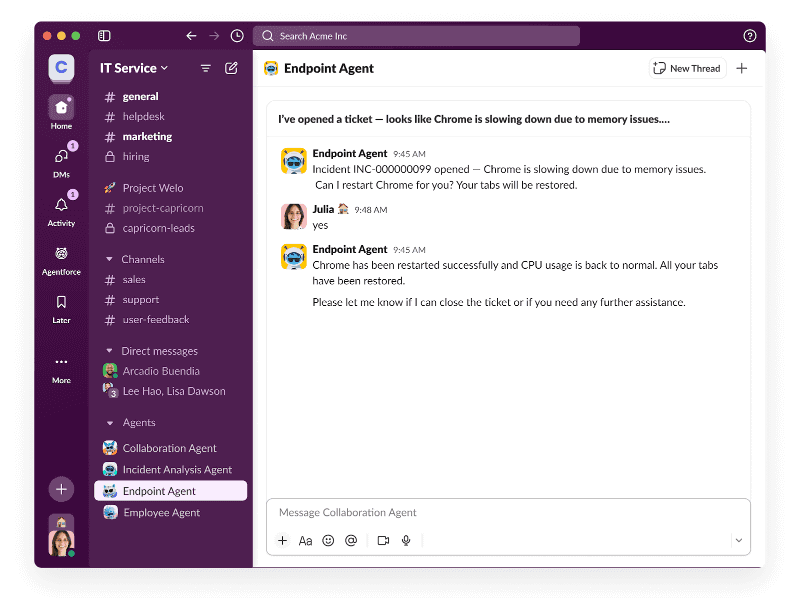Collapse the Agents section

(x=110, y=423)
